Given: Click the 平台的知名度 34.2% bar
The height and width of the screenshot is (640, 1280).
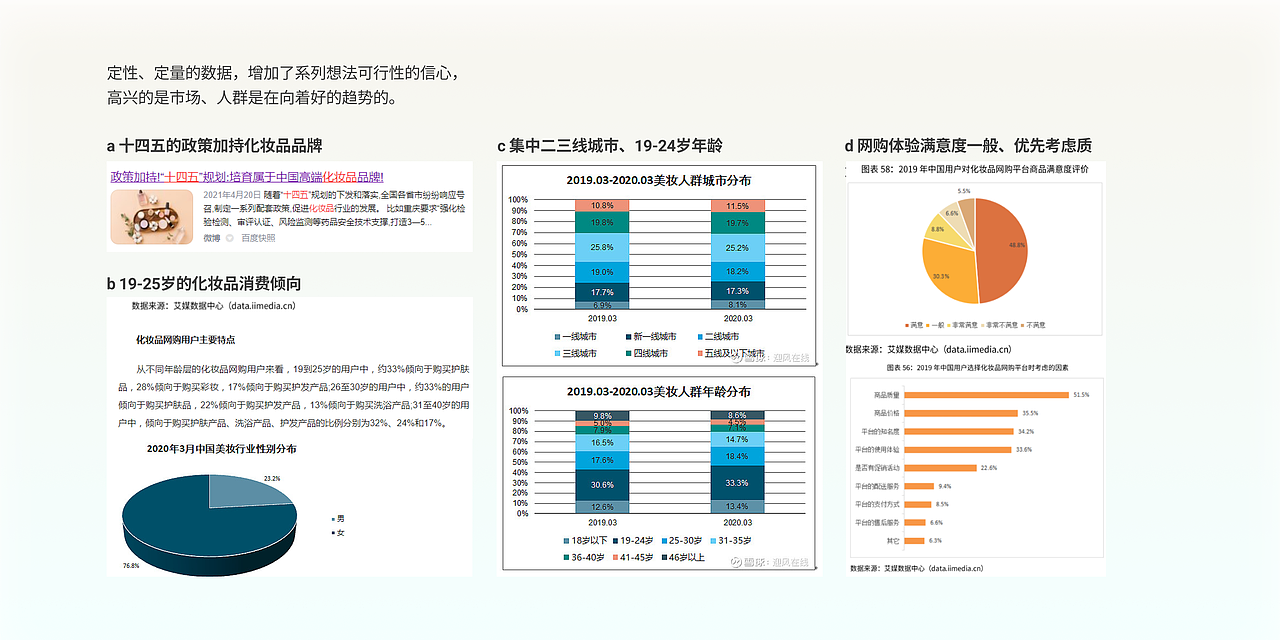Looking at the screenshot, I should [958, 431].
